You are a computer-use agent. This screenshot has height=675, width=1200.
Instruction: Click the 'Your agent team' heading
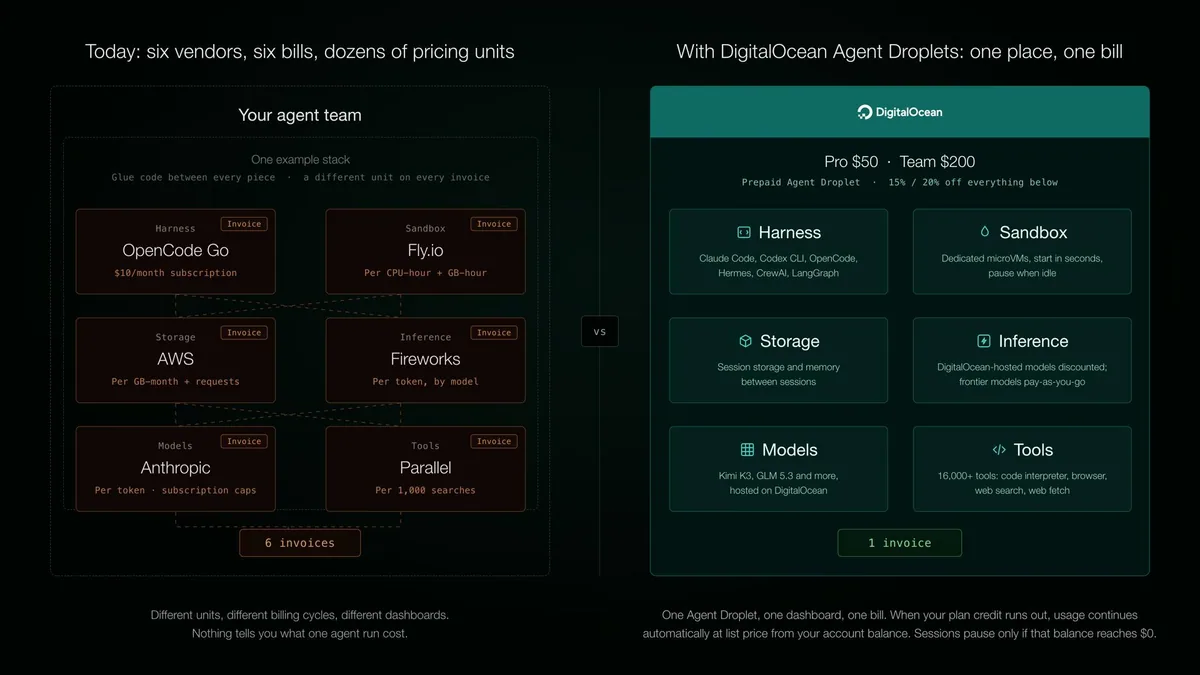[300, 115]
